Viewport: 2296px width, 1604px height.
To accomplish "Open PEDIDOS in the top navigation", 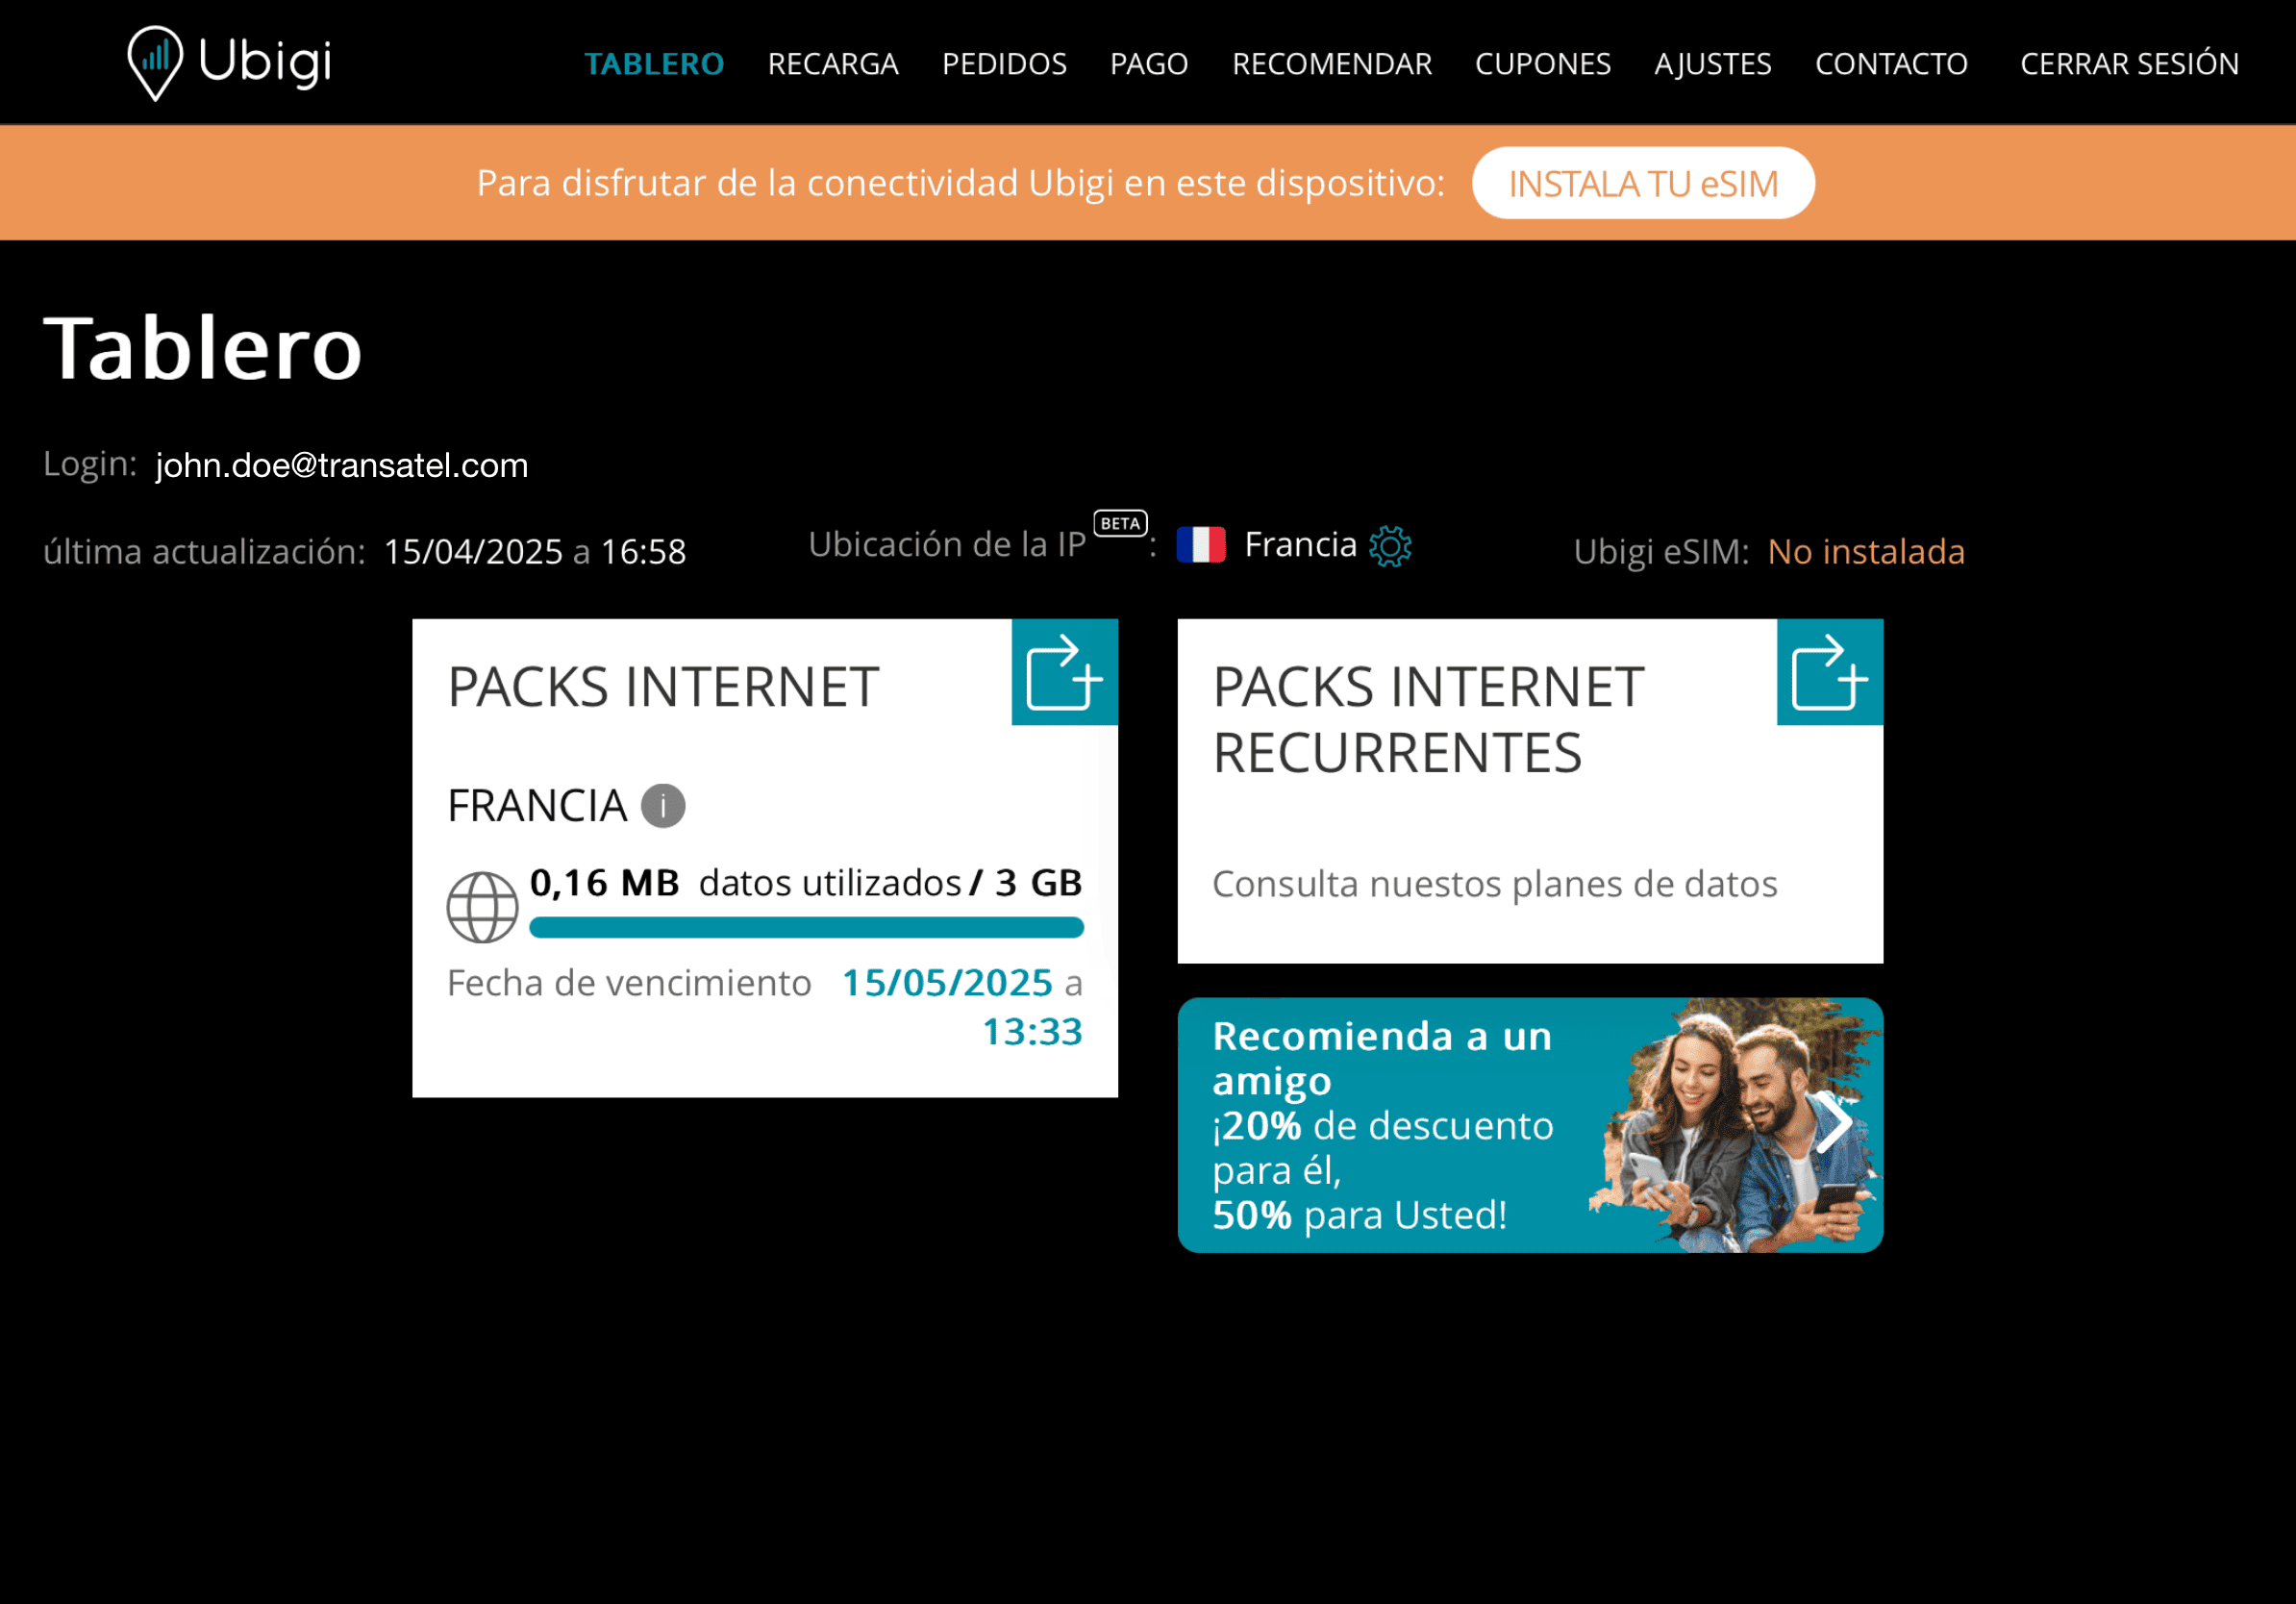I will point(1004,64).
